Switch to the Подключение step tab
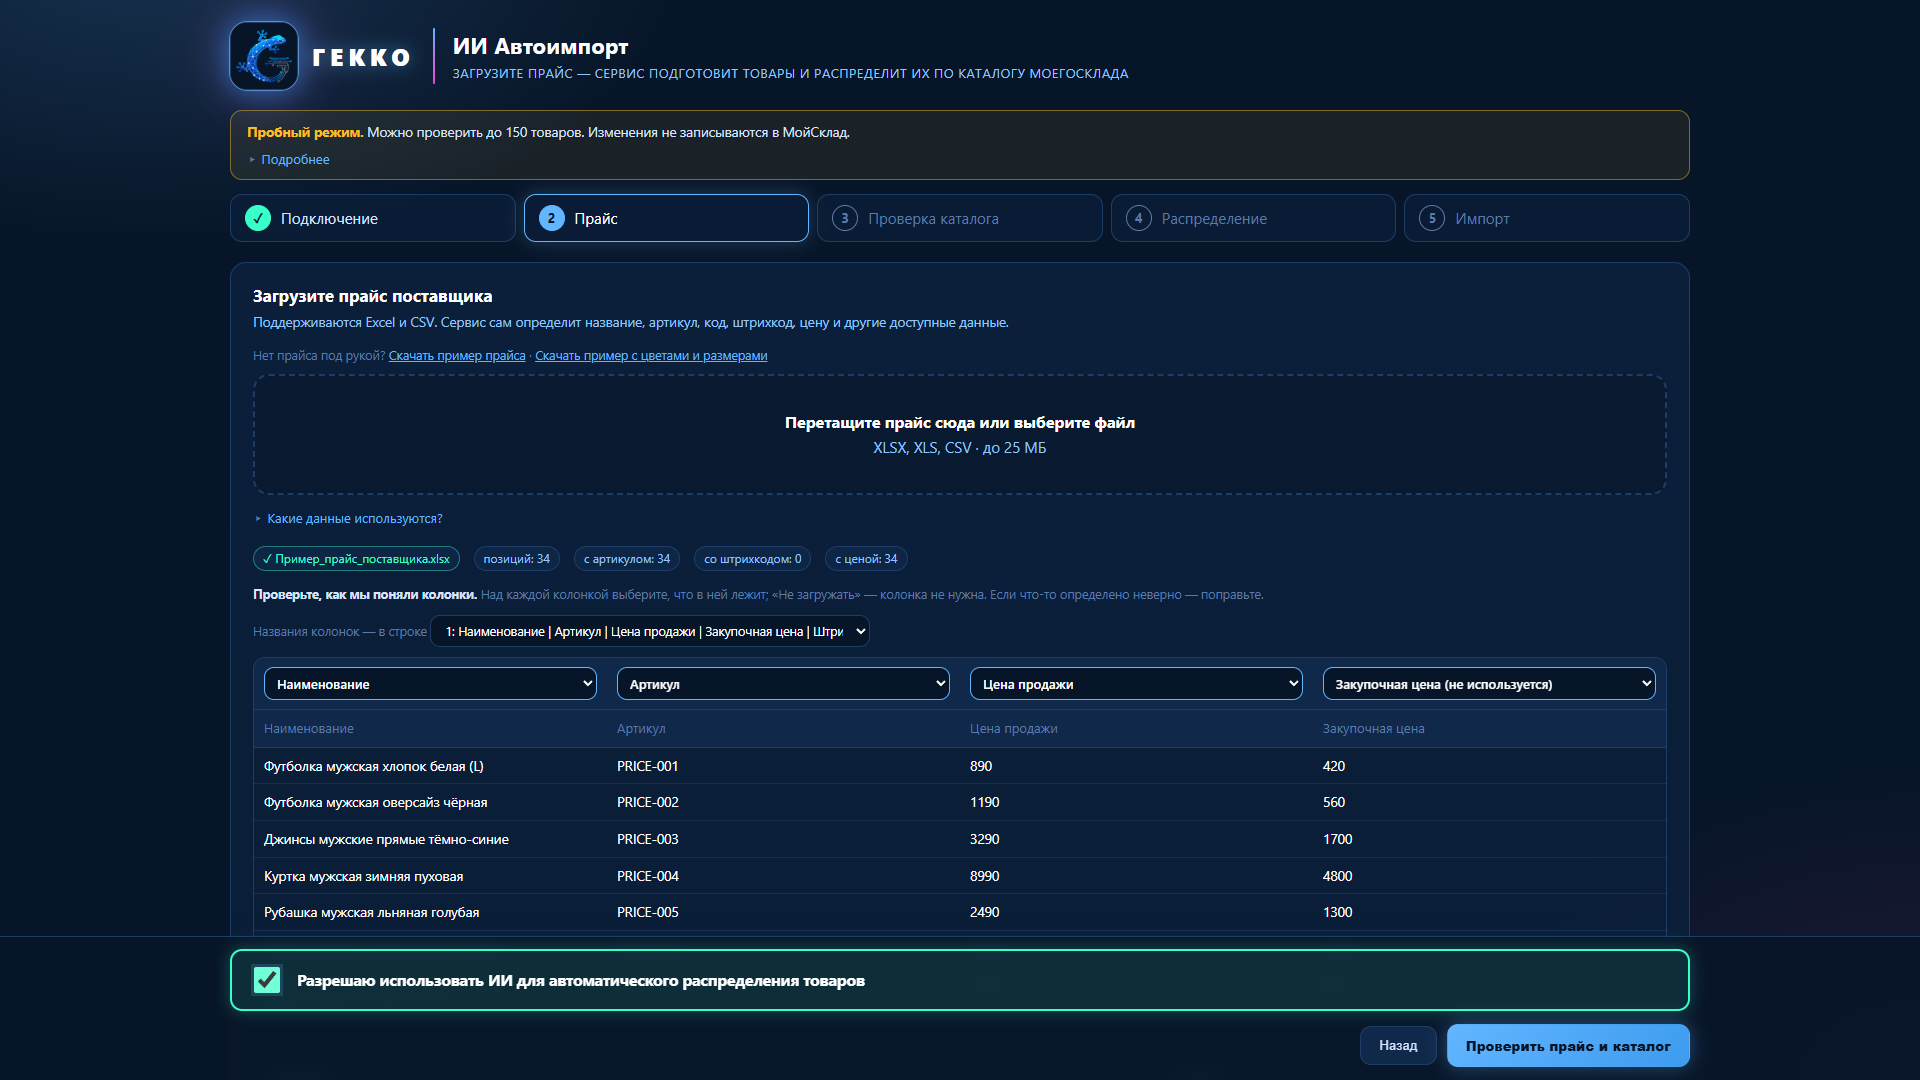 pyautogui.click(x=373, y=218)
